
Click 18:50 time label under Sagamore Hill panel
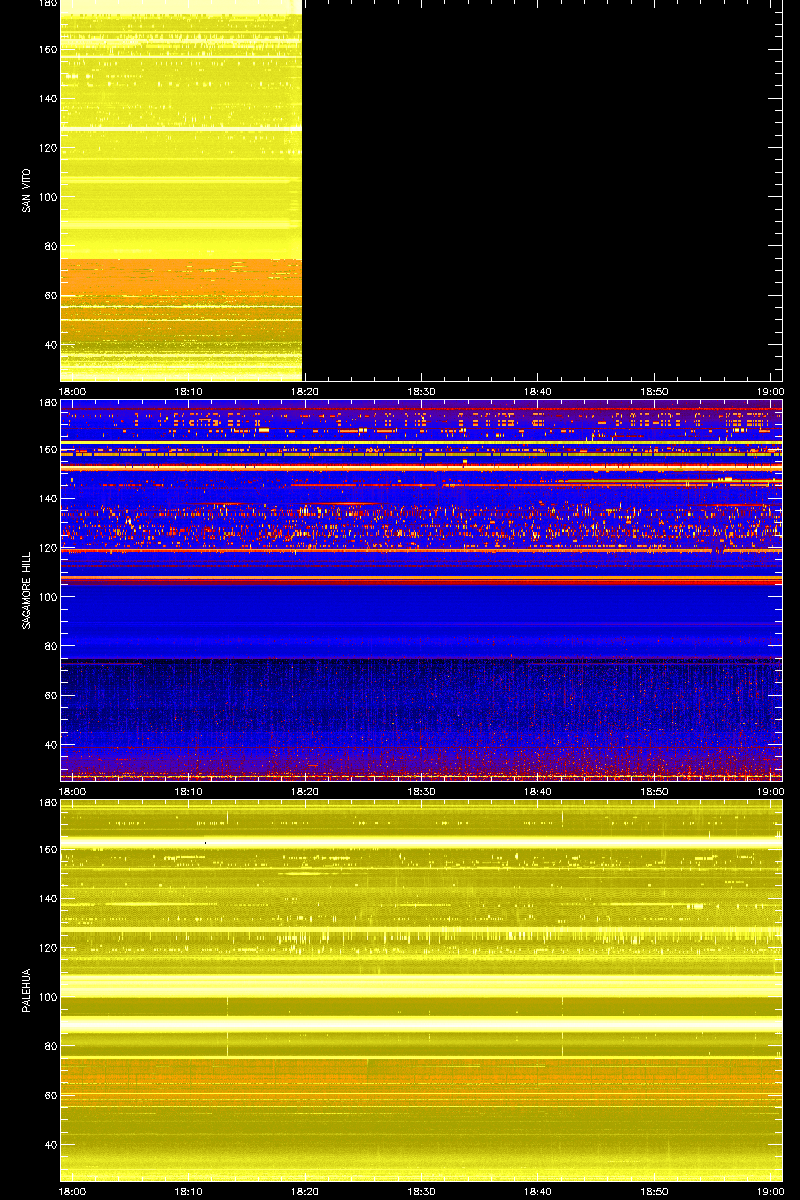pos(655,791)
